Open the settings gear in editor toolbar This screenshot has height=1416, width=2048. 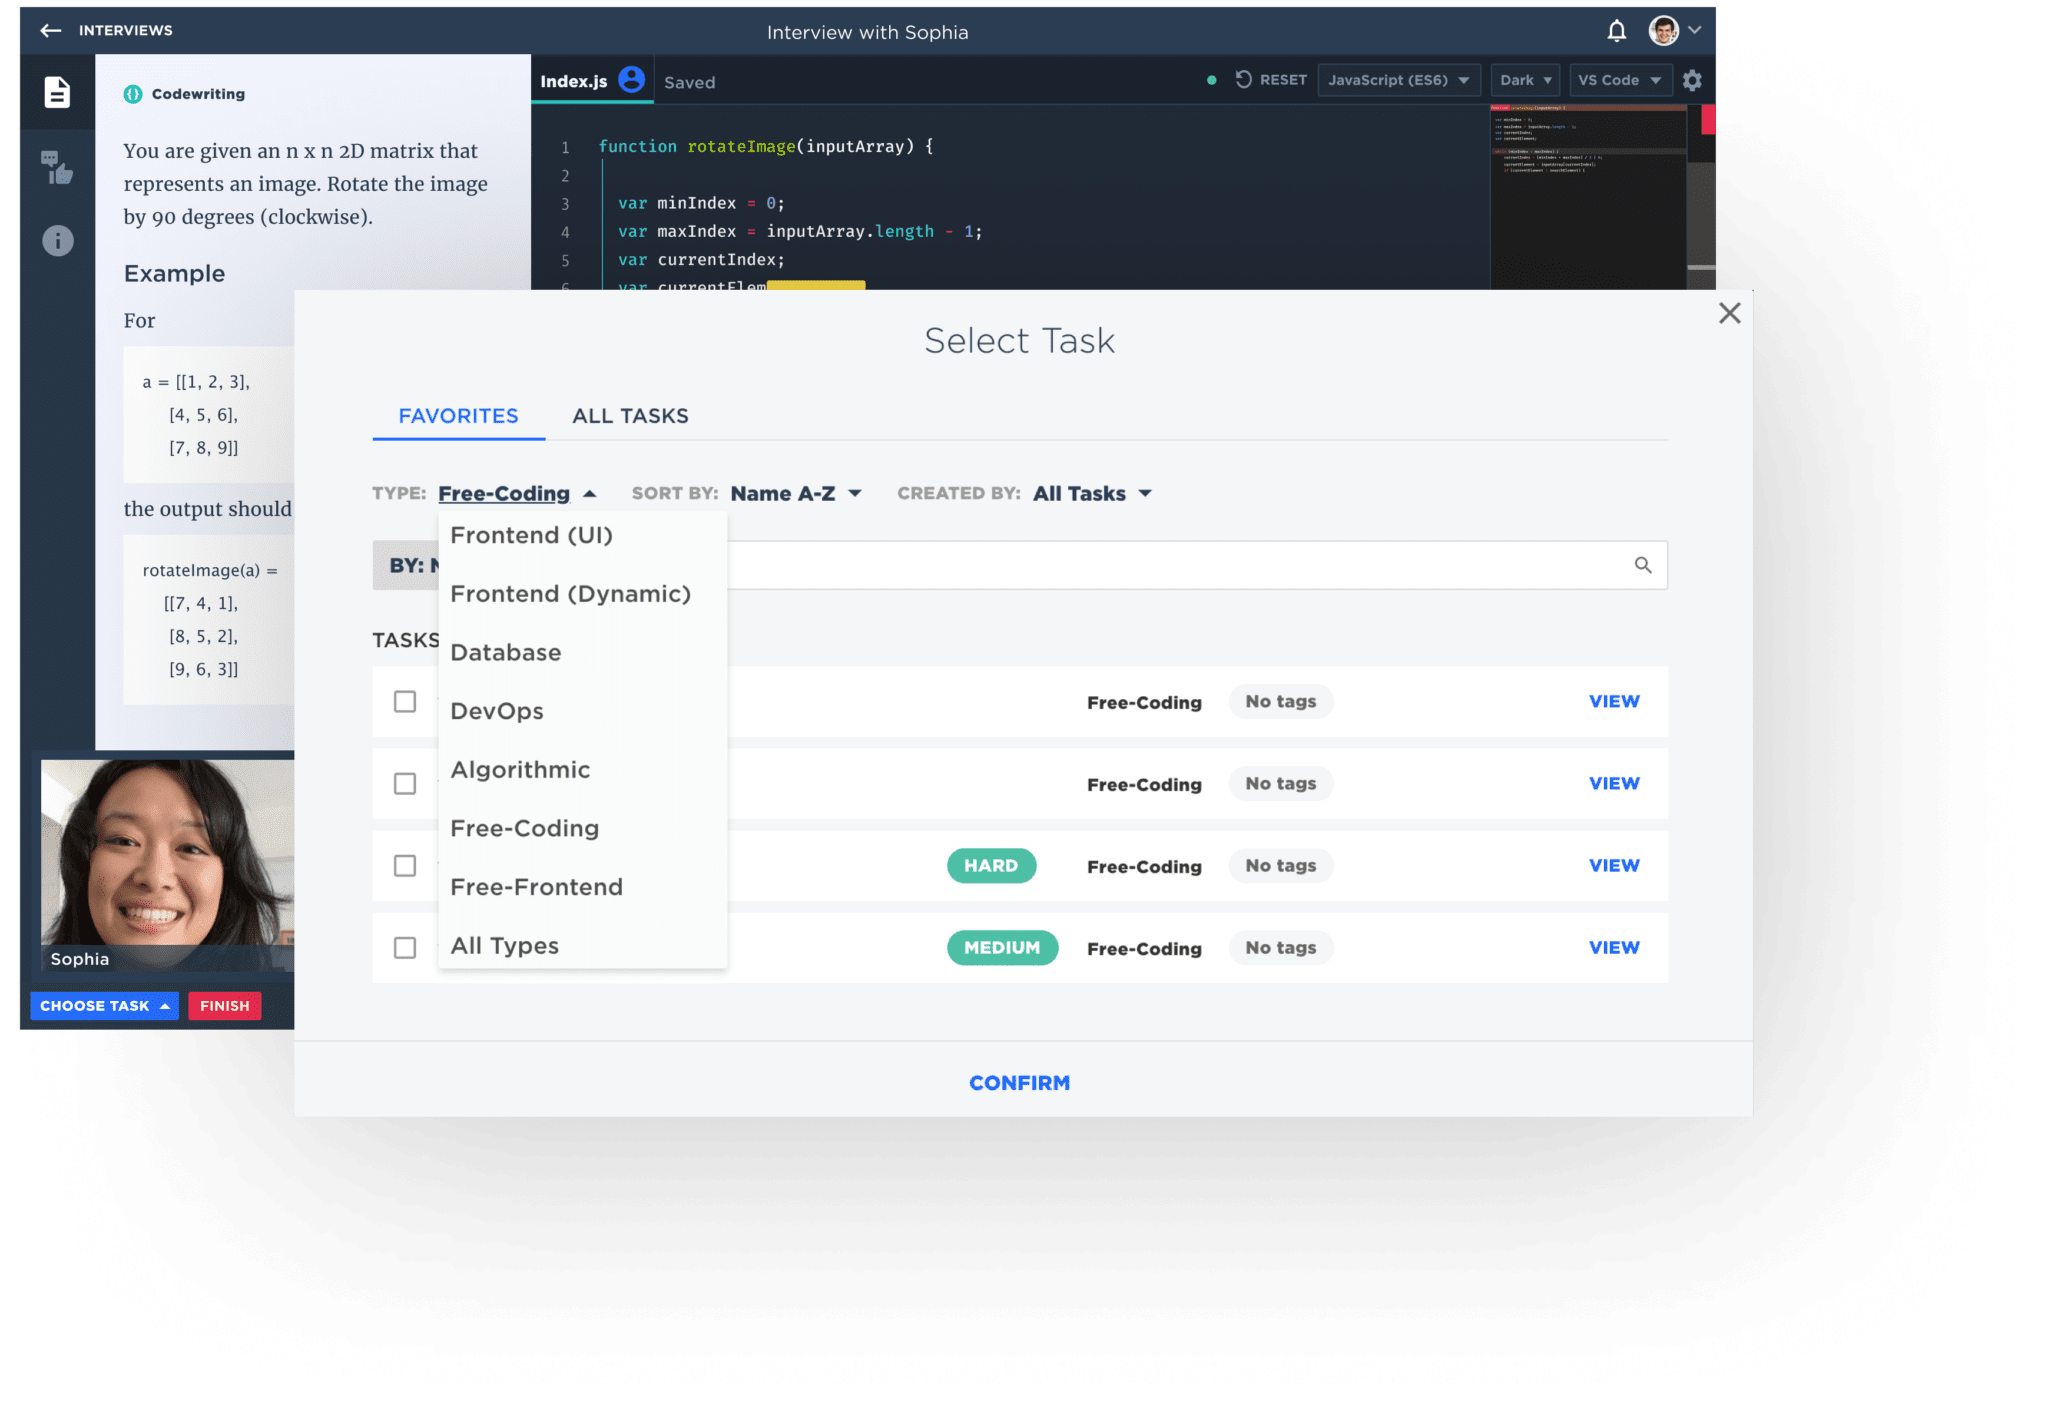tap(1692, 80)
